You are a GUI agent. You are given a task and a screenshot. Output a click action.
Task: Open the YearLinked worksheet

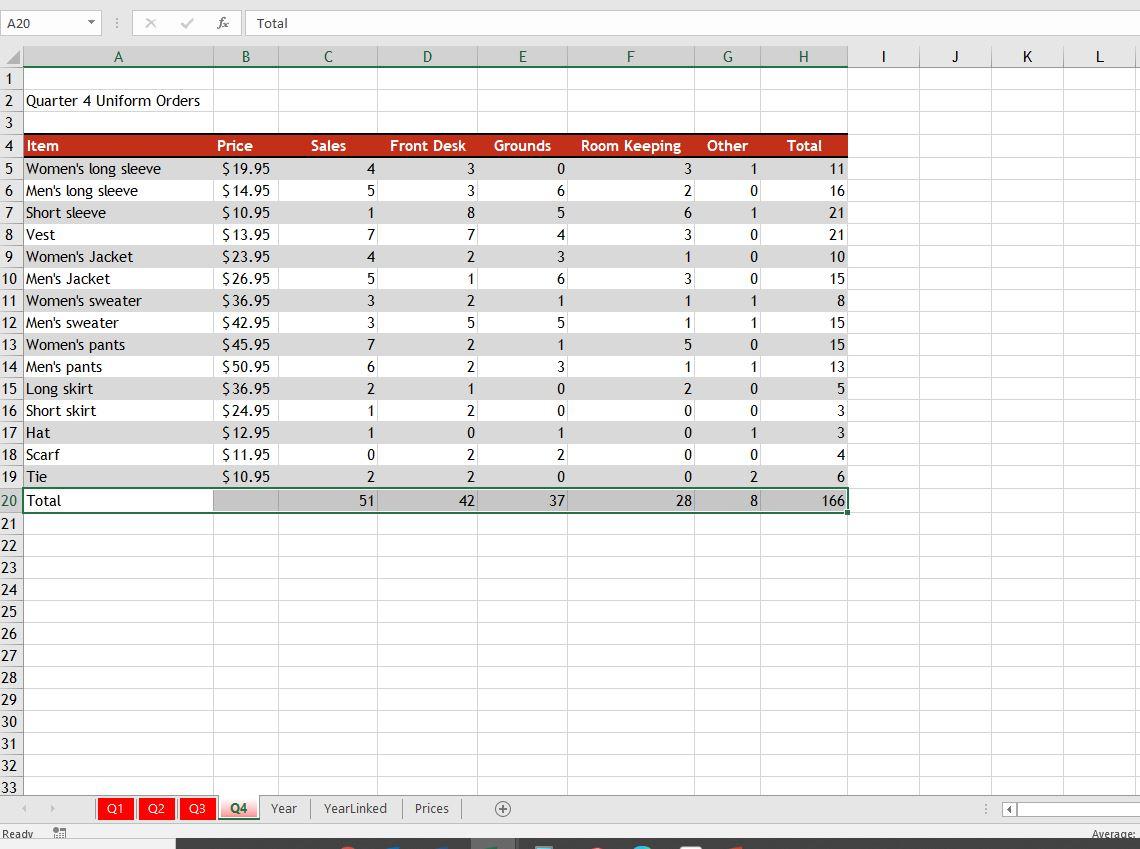(355, 808)
